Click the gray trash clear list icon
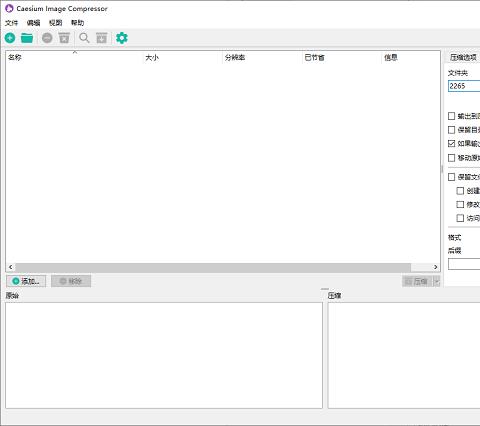This screenshot has height=426, width=480. coord(64,38)
